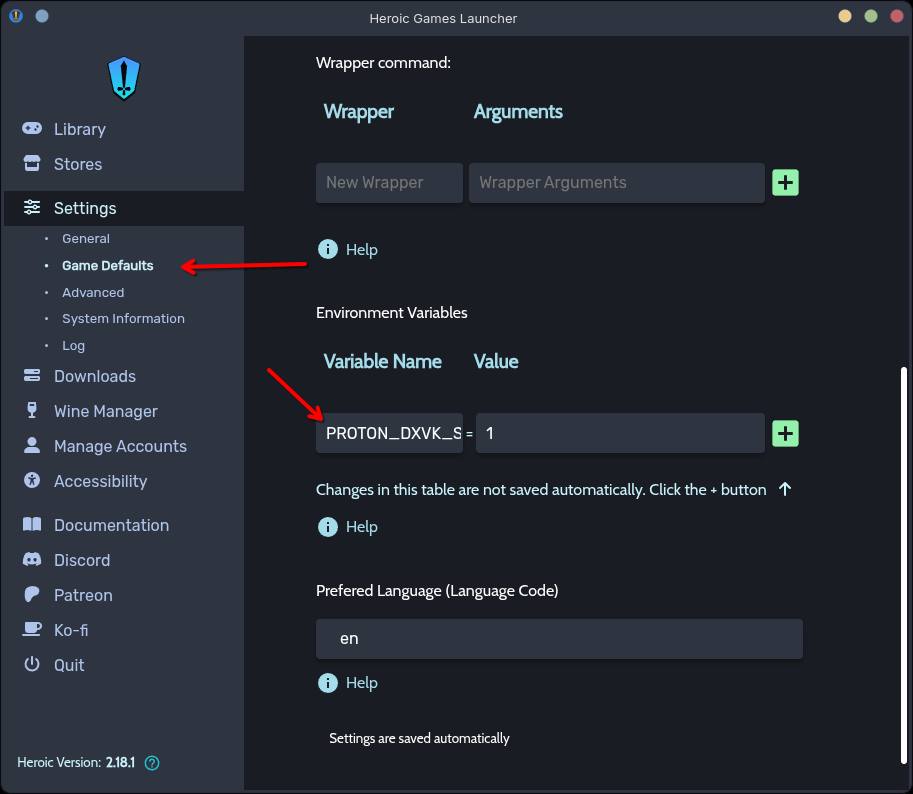
Task: Open the General settings section
Action: pos(86,239)
